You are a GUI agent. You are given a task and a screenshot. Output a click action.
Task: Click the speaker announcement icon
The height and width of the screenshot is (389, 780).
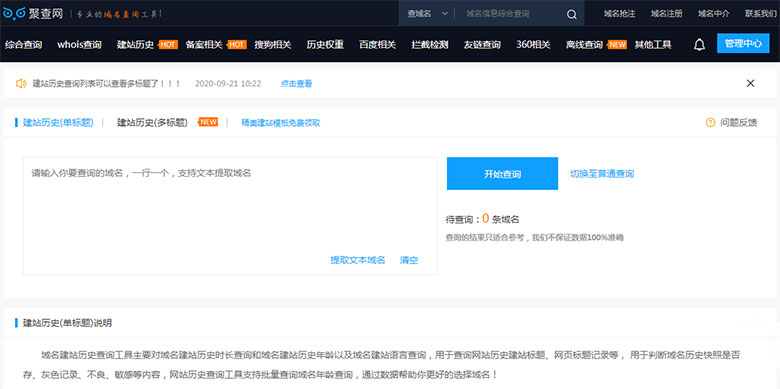[x=21, y=84]
